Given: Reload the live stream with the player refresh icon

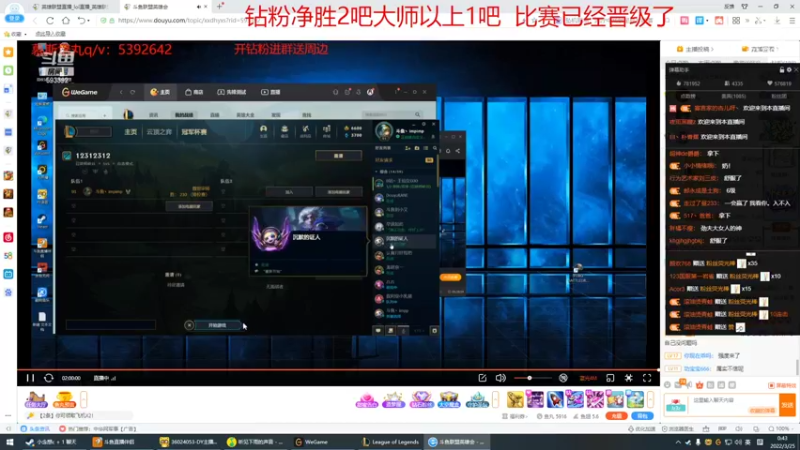Looking at the screenshot, I should pos(48,378).
